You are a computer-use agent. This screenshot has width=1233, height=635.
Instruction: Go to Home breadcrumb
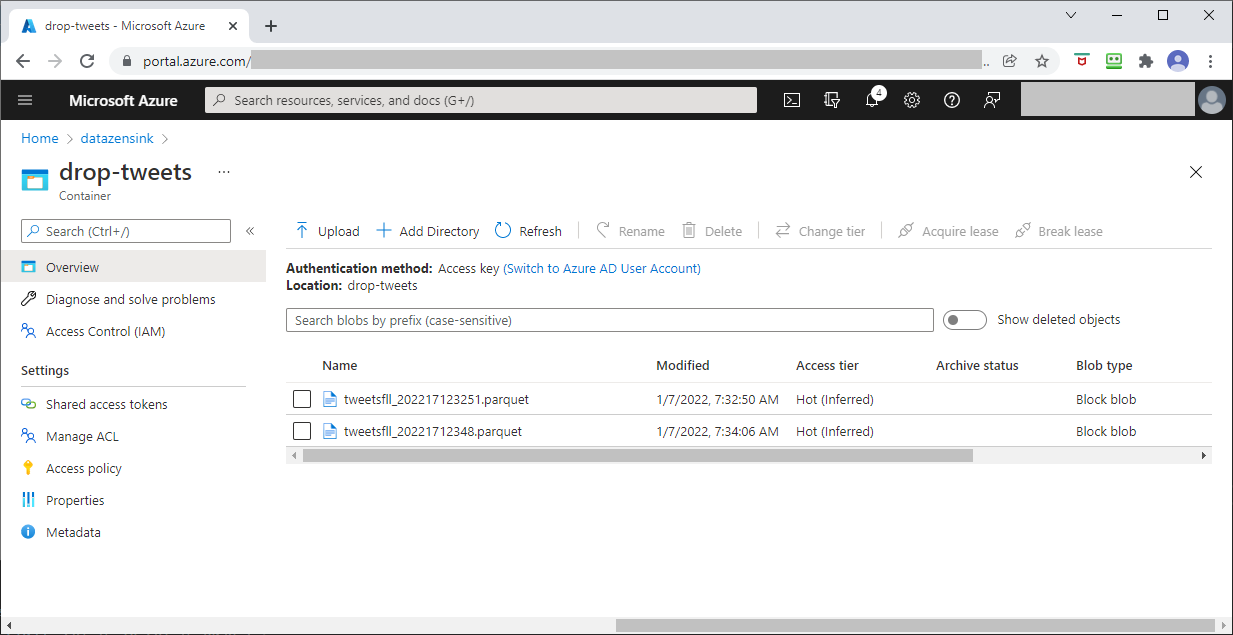pyautogui.click(x=40, y=138)
